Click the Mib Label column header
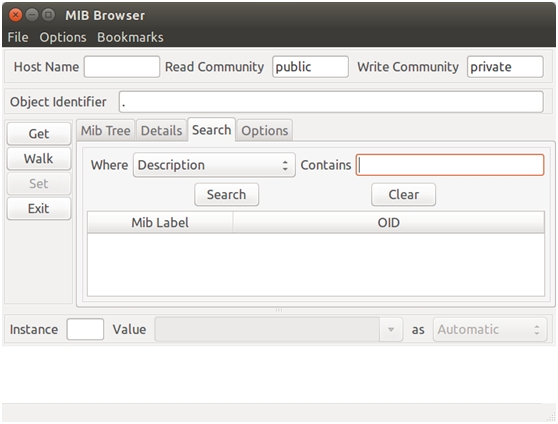The image size is (558, 424). point(160,223)
